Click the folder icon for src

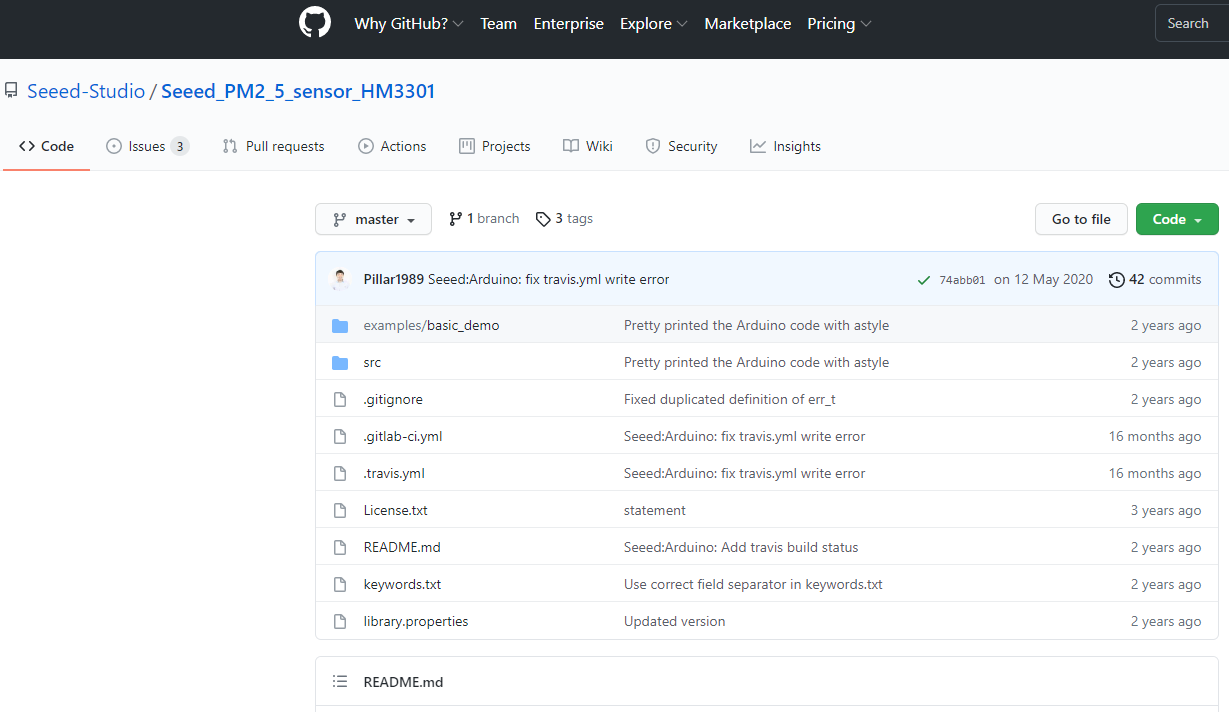tap(340, 363)
